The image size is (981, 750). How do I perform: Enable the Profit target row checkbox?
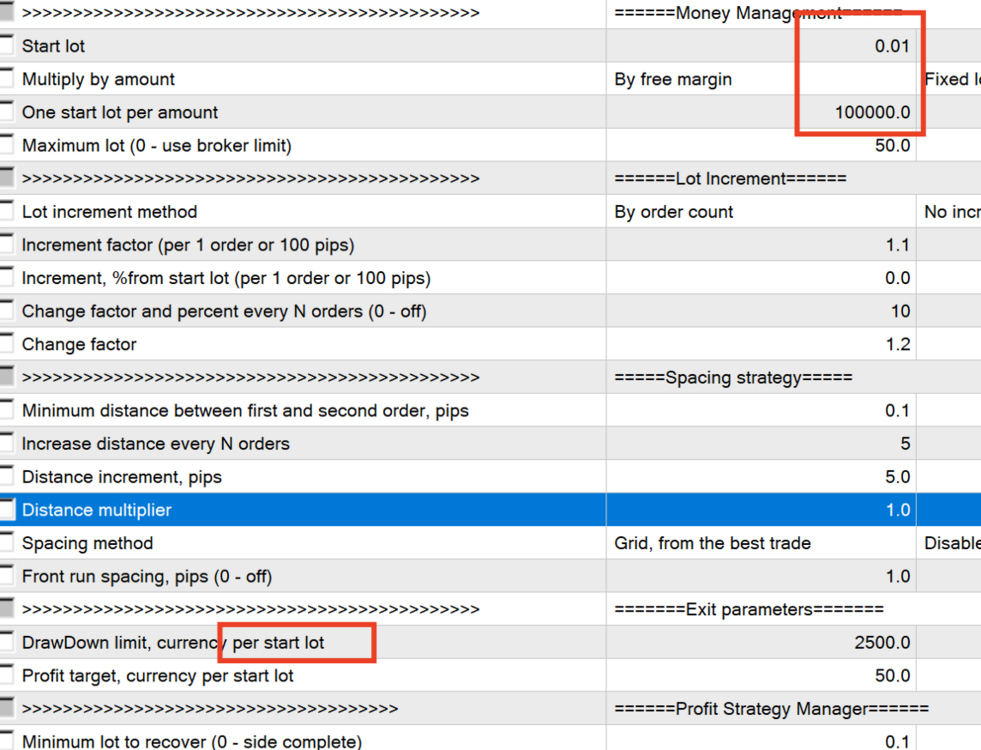(6, 676)
